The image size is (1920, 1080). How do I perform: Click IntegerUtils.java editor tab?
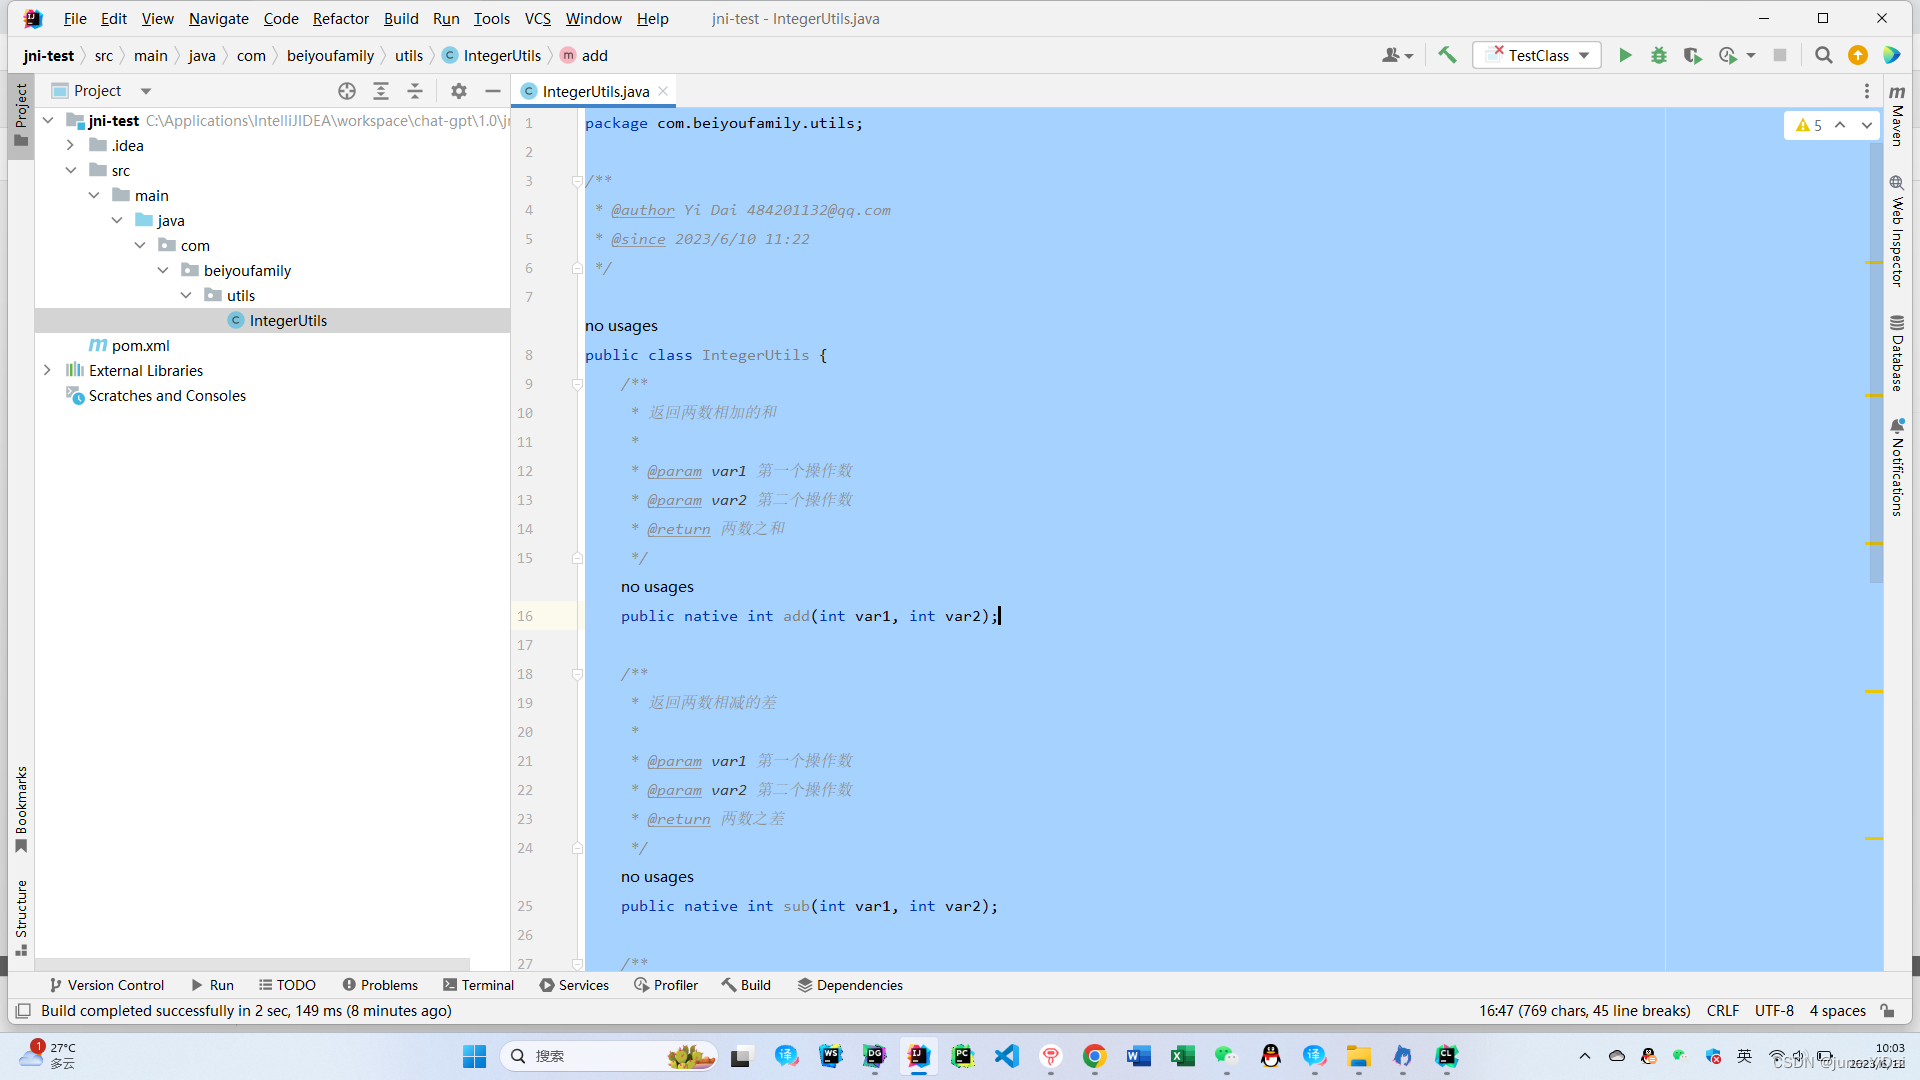click(593, 90)
